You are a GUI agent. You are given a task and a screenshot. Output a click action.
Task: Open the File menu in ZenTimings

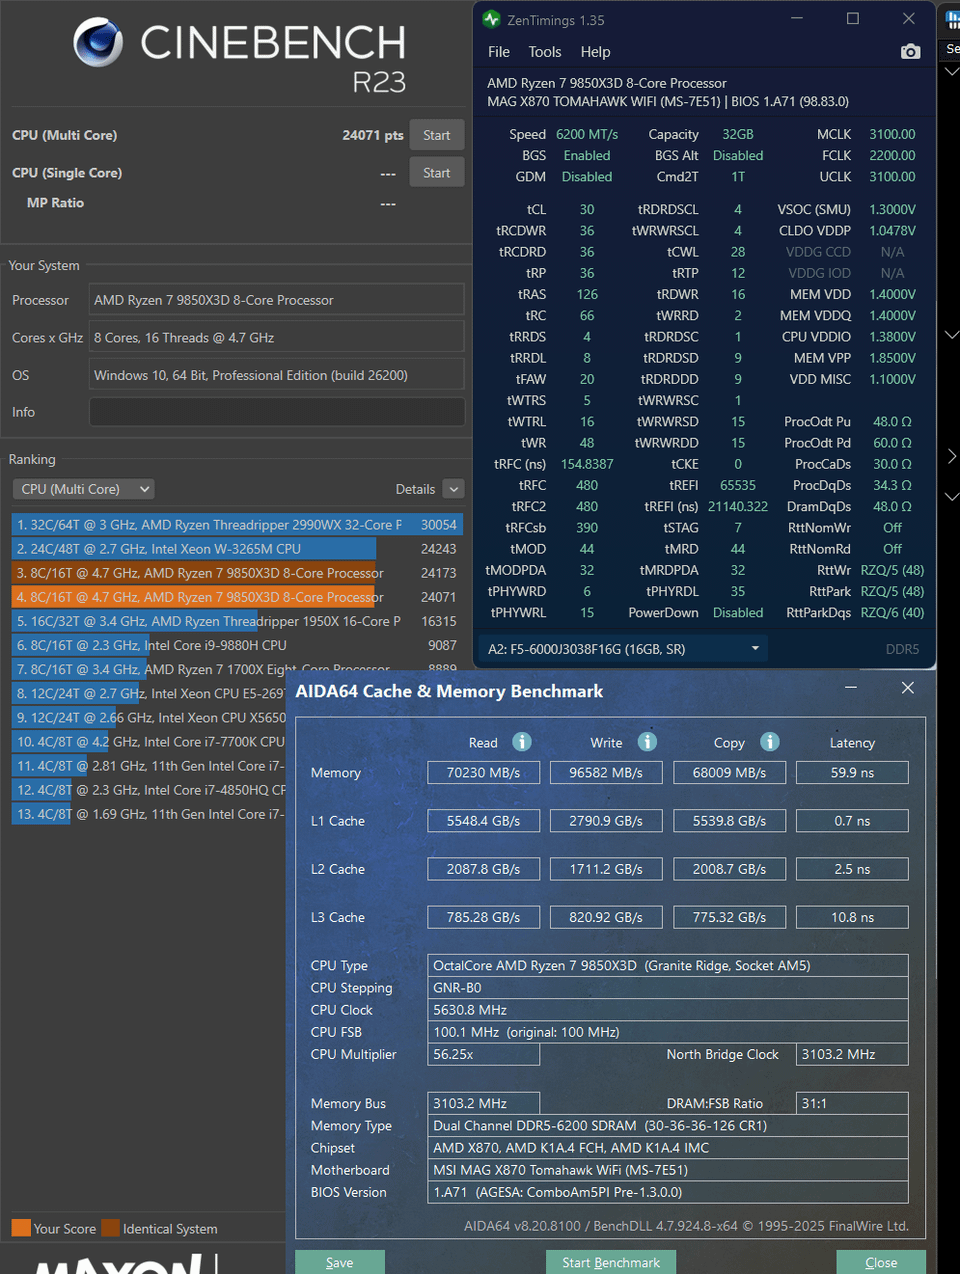tap(498, 52)
